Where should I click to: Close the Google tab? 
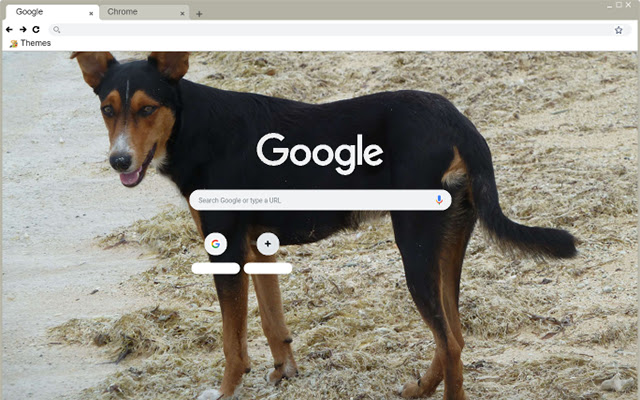[x=91, y=13]
